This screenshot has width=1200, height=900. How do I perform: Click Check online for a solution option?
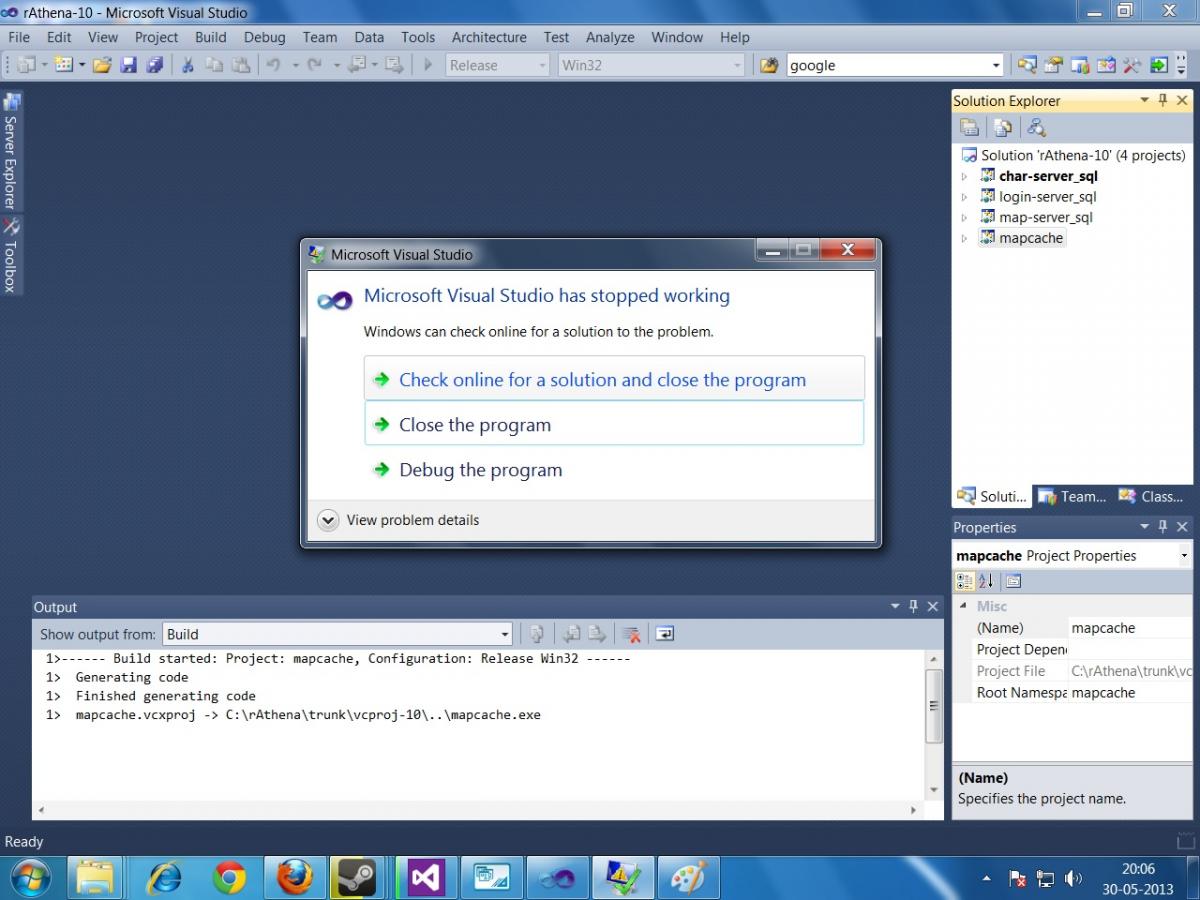tap(614, 380)
